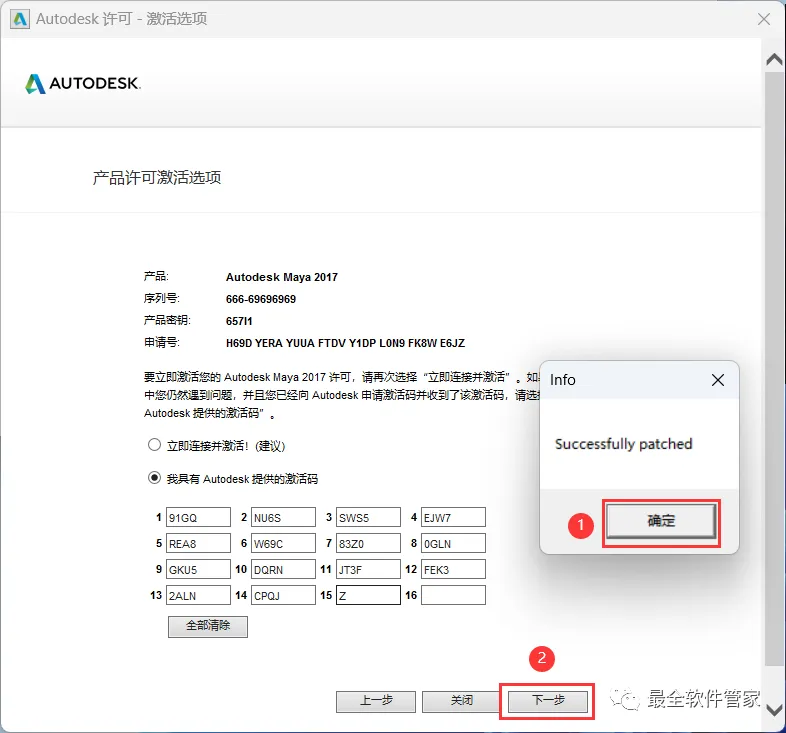Clear all codes with 全部清除
The width and height of the screenshot is (786, 733).
pos(208,626)
